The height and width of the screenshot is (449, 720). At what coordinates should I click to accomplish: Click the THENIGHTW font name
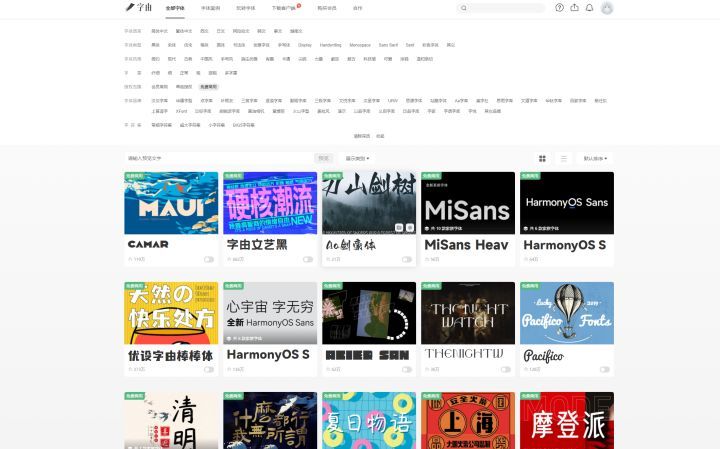pyautogui.click(x=464, y=354)
